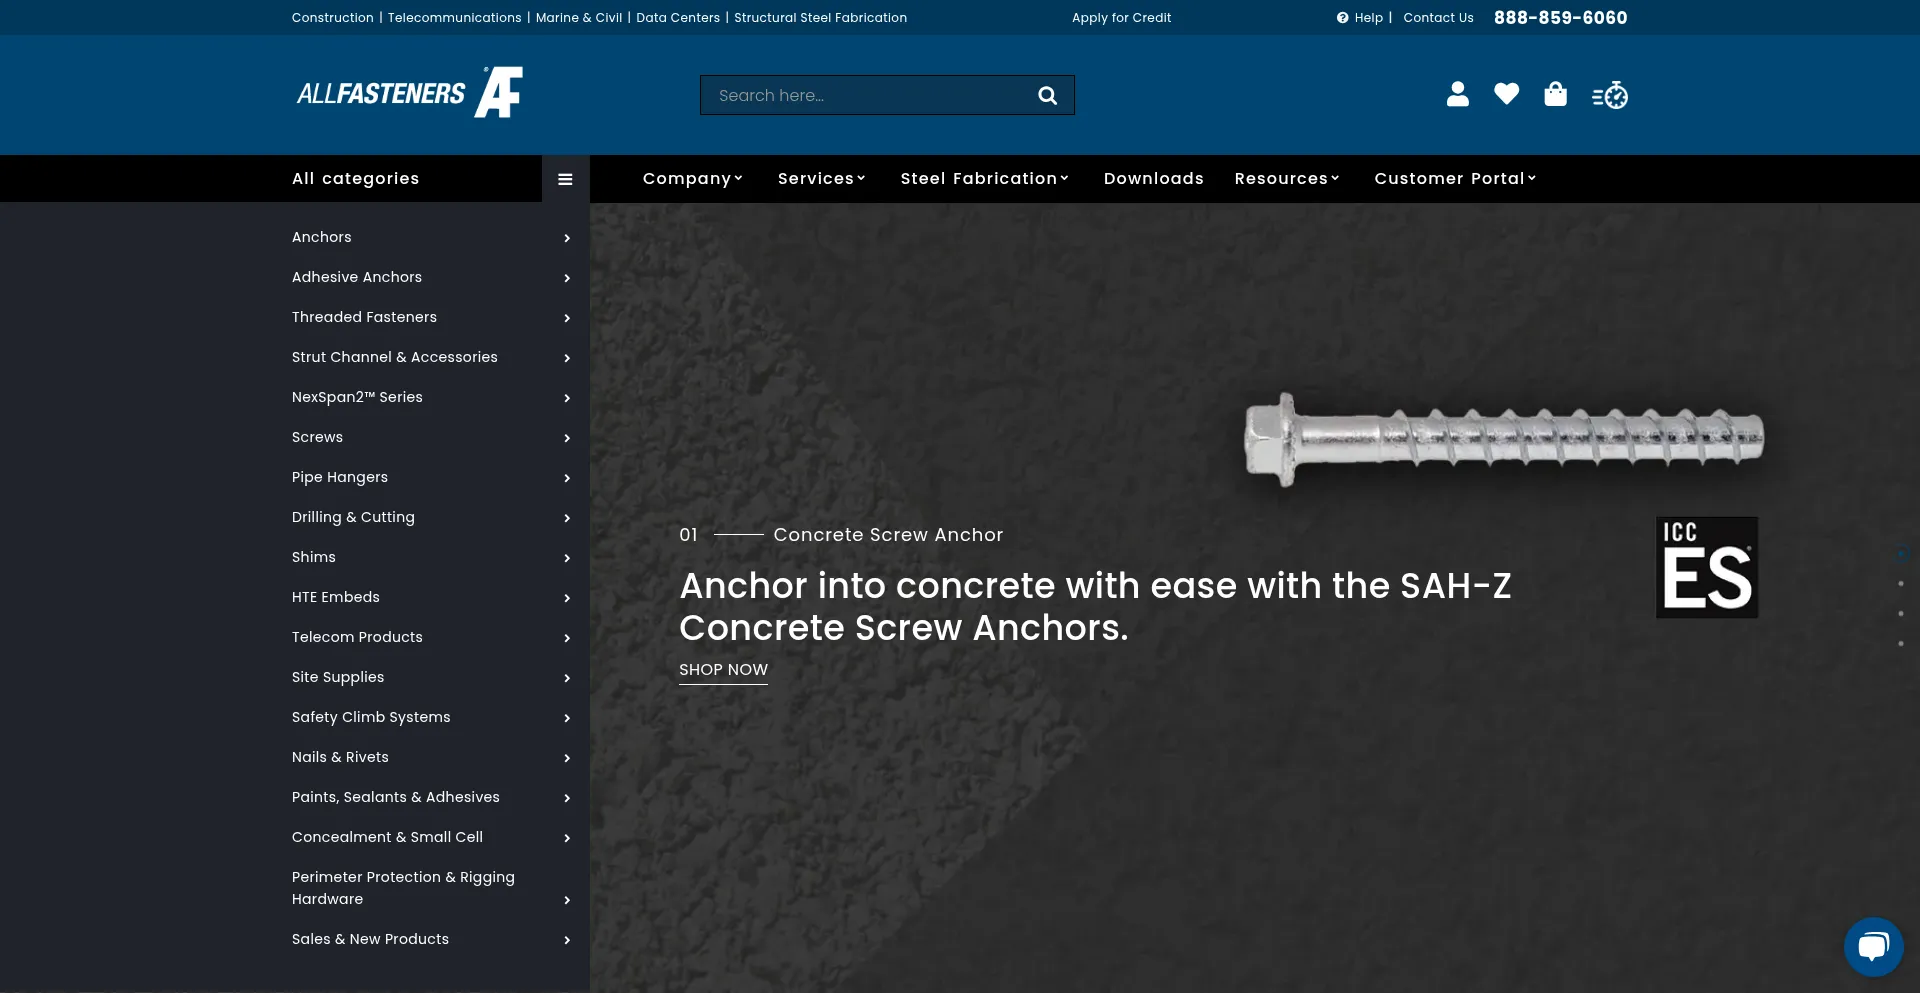Click the SHOP NOW link
1920x993 pixels.
click(723, 670)
